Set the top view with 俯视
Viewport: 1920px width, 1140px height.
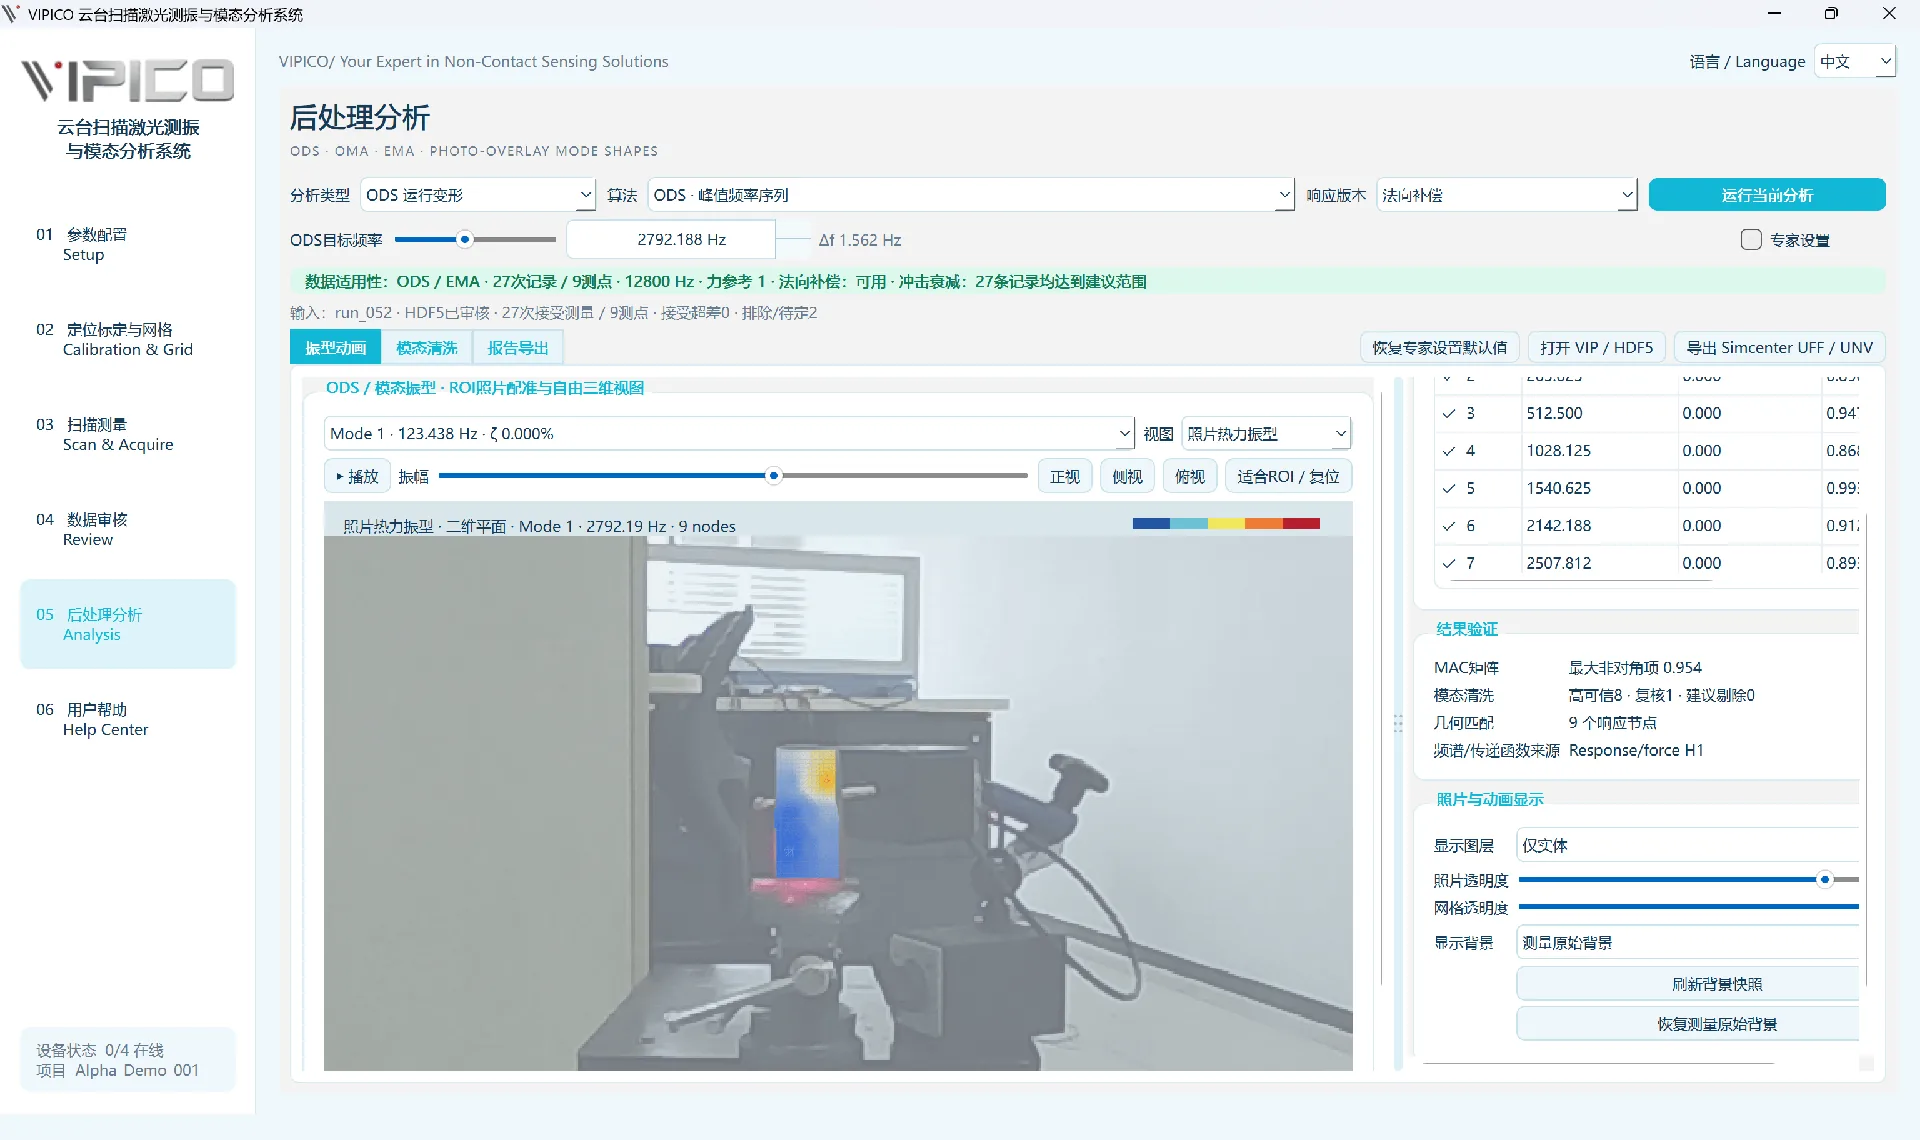click(1190, 476)
